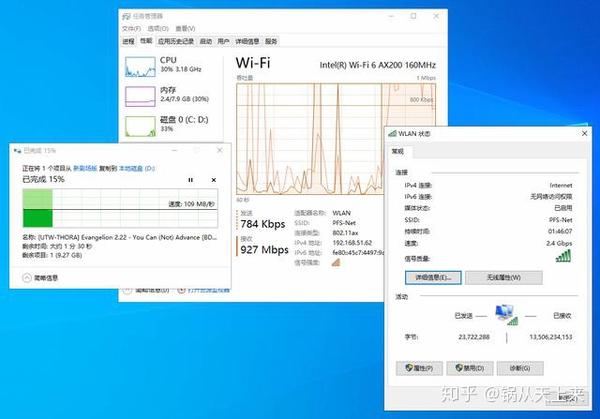Open 详细信息(E)... in WLAN status
Viewport: 600px width, 419px height.
[433, 277]
